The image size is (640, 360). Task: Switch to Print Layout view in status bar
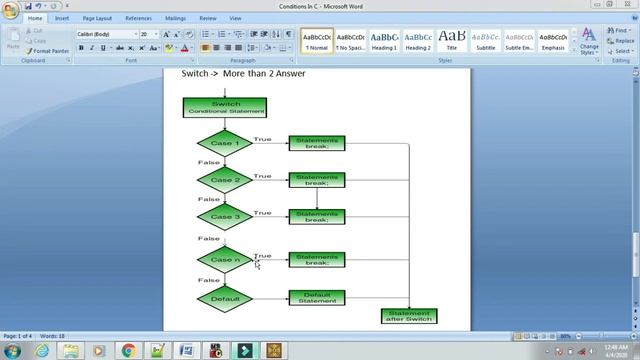518,336
